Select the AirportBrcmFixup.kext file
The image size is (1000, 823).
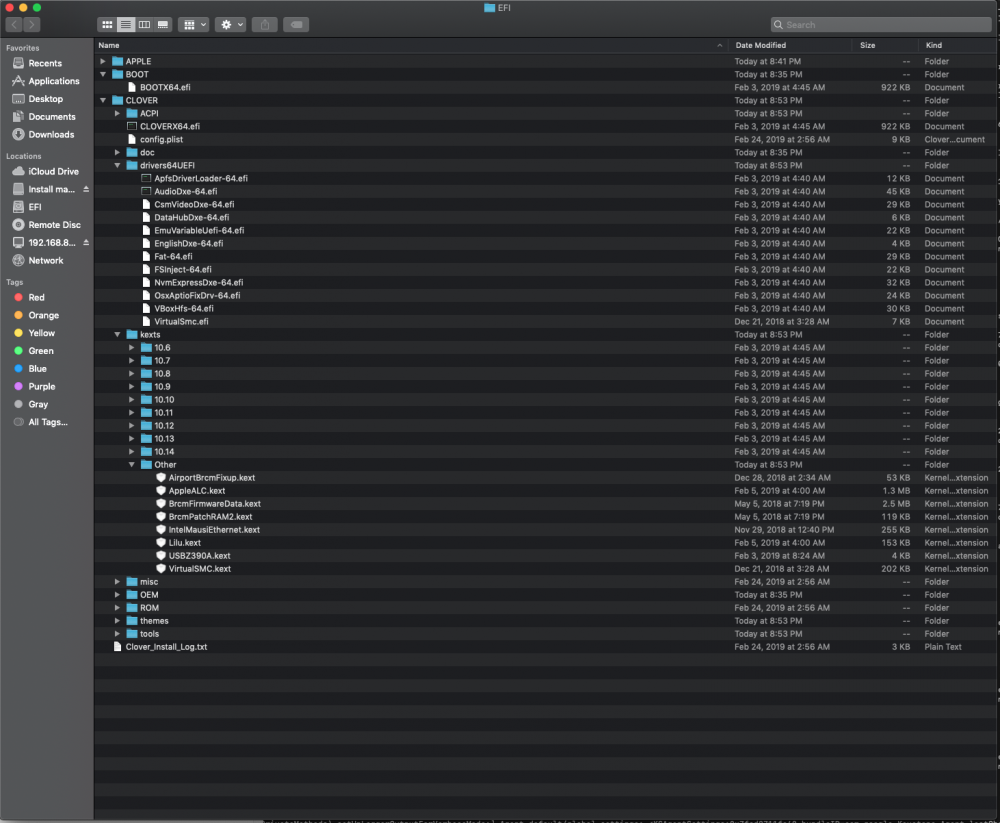212,478
